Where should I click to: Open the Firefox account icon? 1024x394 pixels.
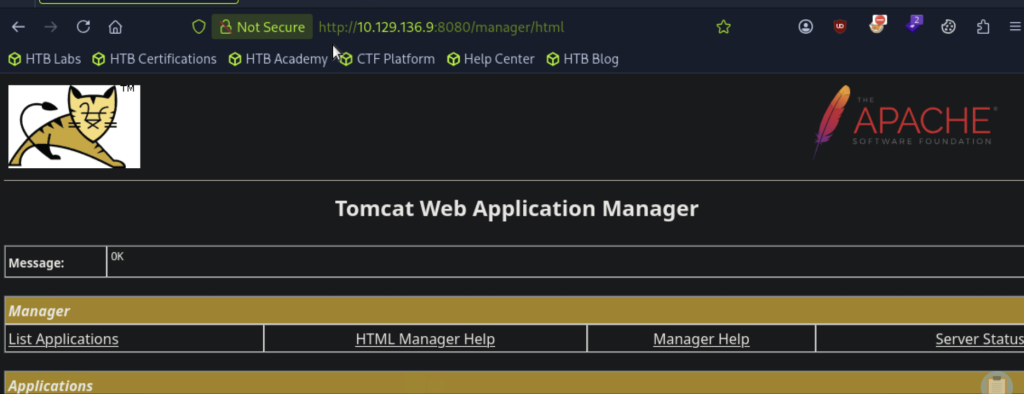click(806, 27)
